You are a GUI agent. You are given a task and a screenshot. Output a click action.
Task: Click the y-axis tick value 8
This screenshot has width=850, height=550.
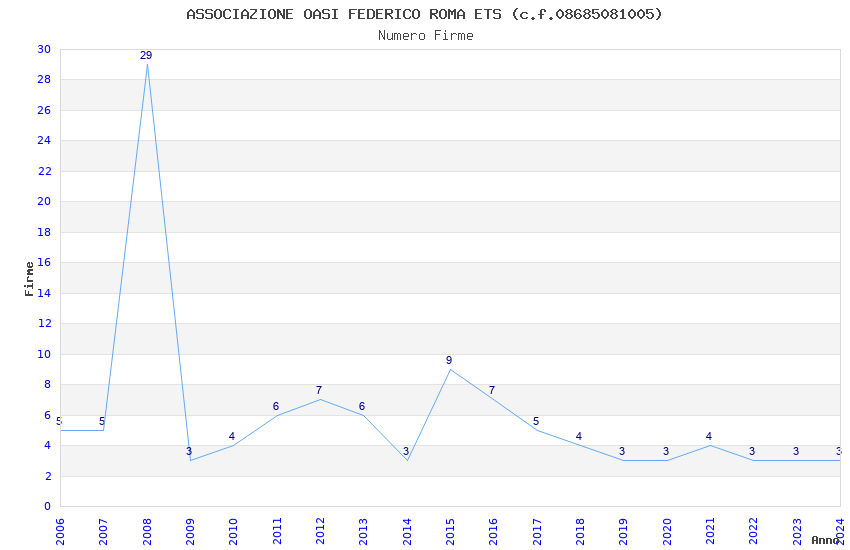coord(48,385)
